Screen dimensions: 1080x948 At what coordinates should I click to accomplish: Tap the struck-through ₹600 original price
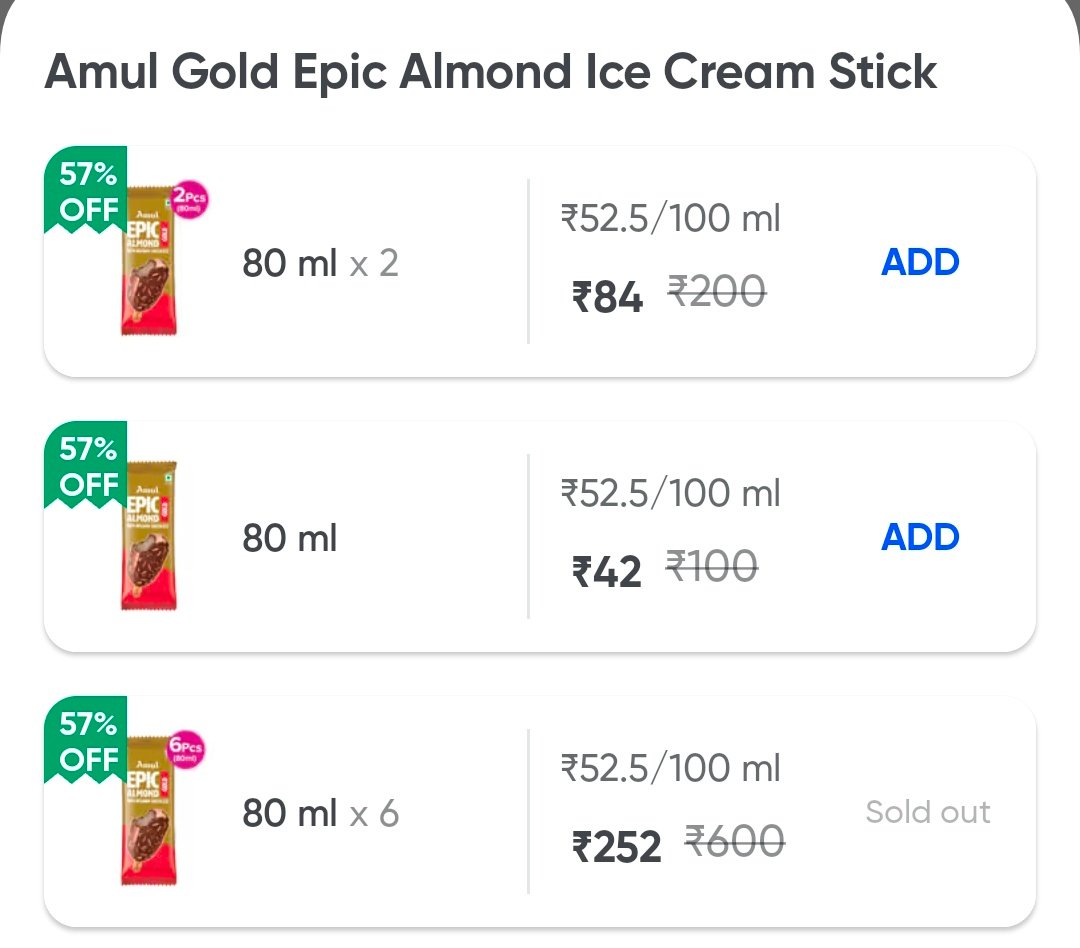pos(734,841)
